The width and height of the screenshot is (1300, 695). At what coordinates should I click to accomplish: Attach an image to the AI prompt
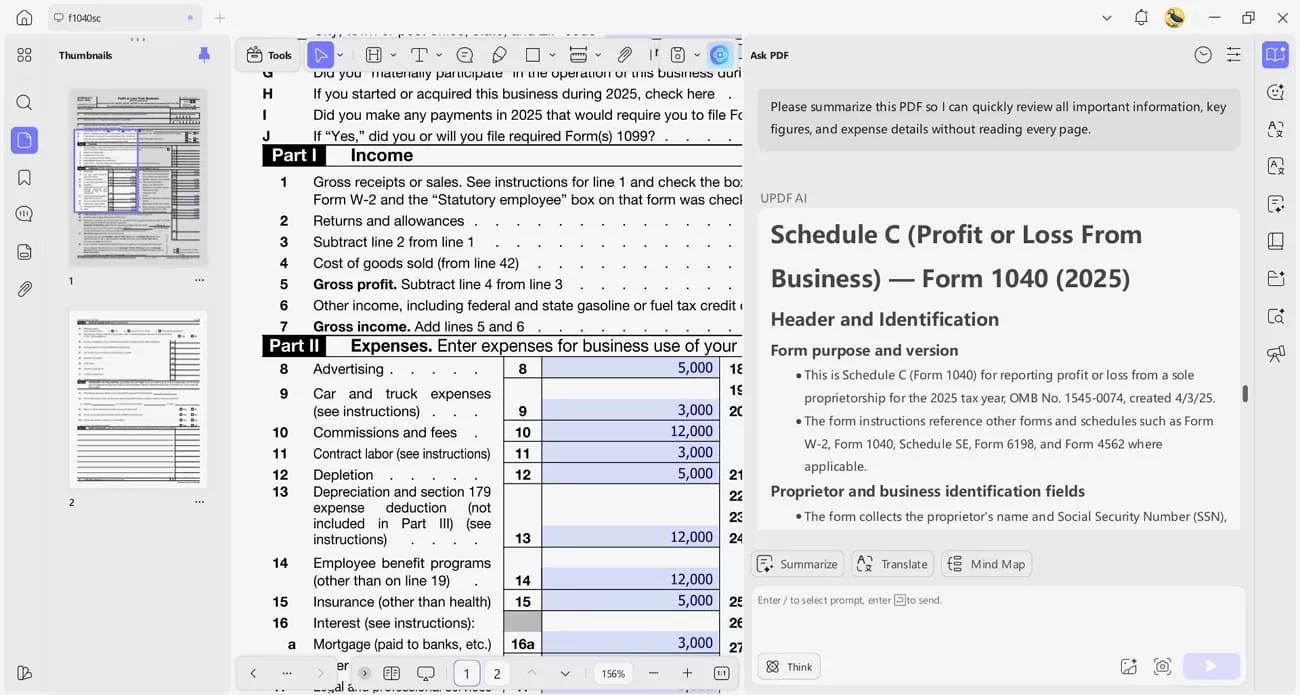(1128, 667)
